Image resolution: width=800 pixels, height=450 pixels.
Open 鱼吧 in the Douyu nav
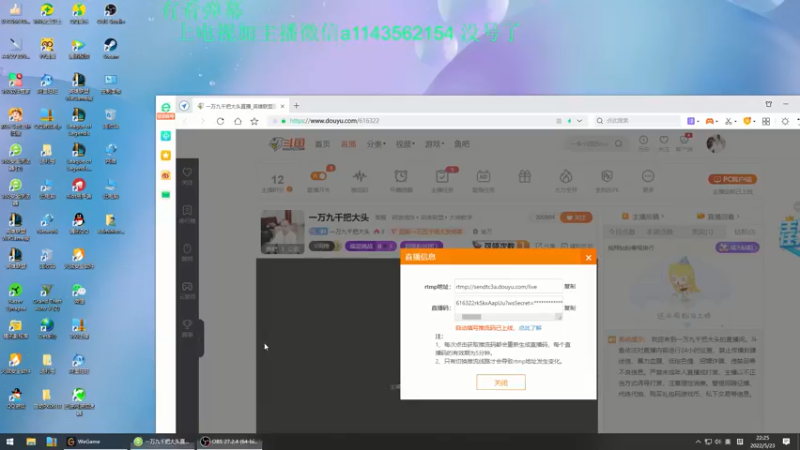462,144
